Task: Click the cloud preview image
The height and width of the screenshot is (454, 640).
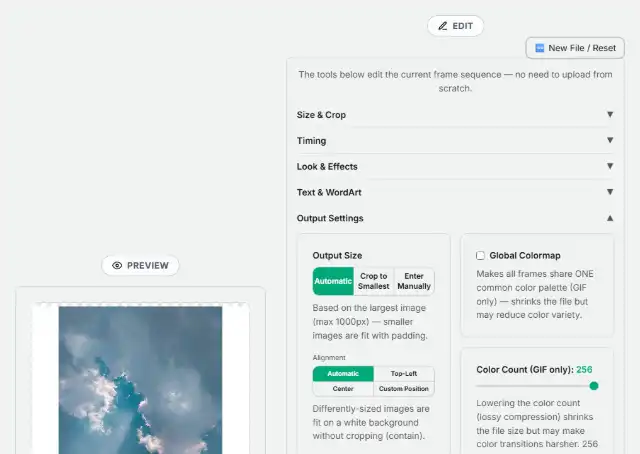Action: tap(140, 380)
